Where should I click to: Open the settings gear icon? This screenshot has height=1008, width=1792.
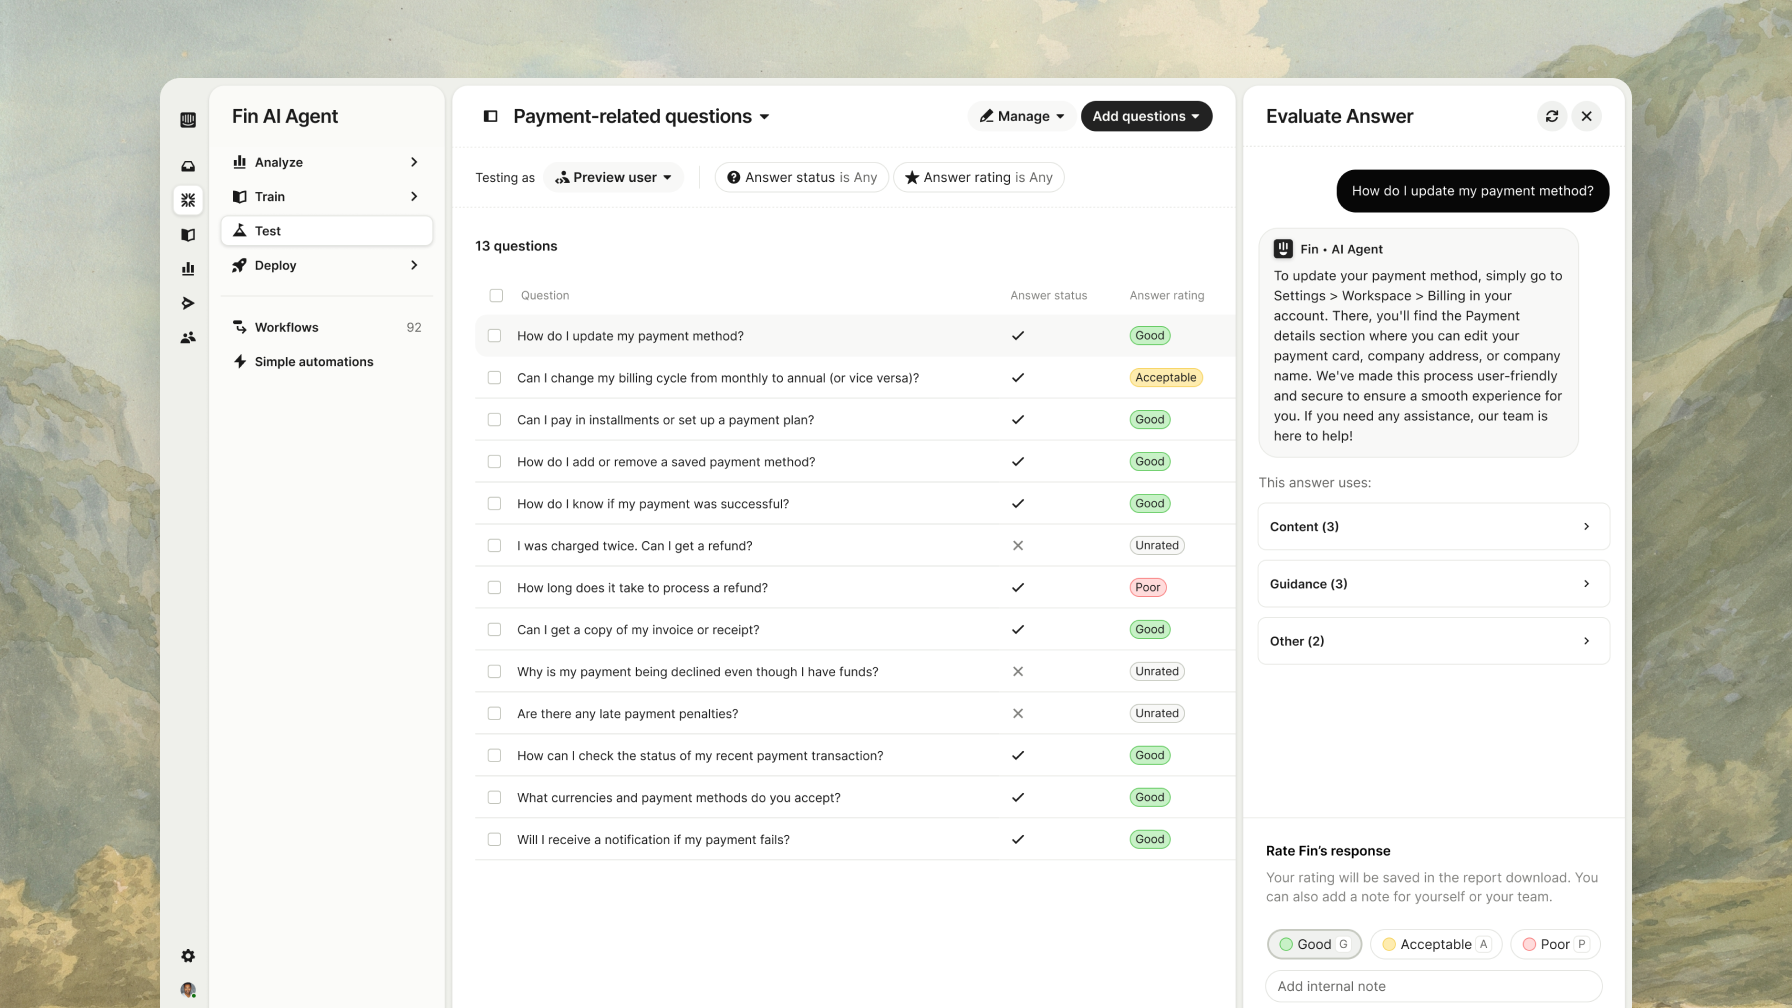pyautogui.click(x=188, y=956)
